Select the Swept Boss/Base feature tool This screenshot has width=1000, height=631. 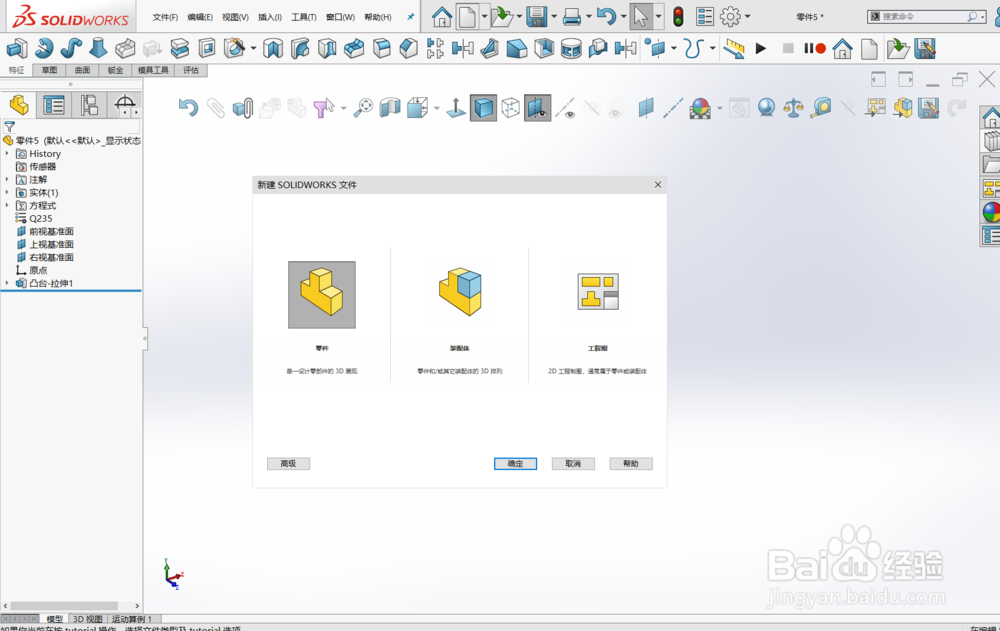tap(71, 48)
